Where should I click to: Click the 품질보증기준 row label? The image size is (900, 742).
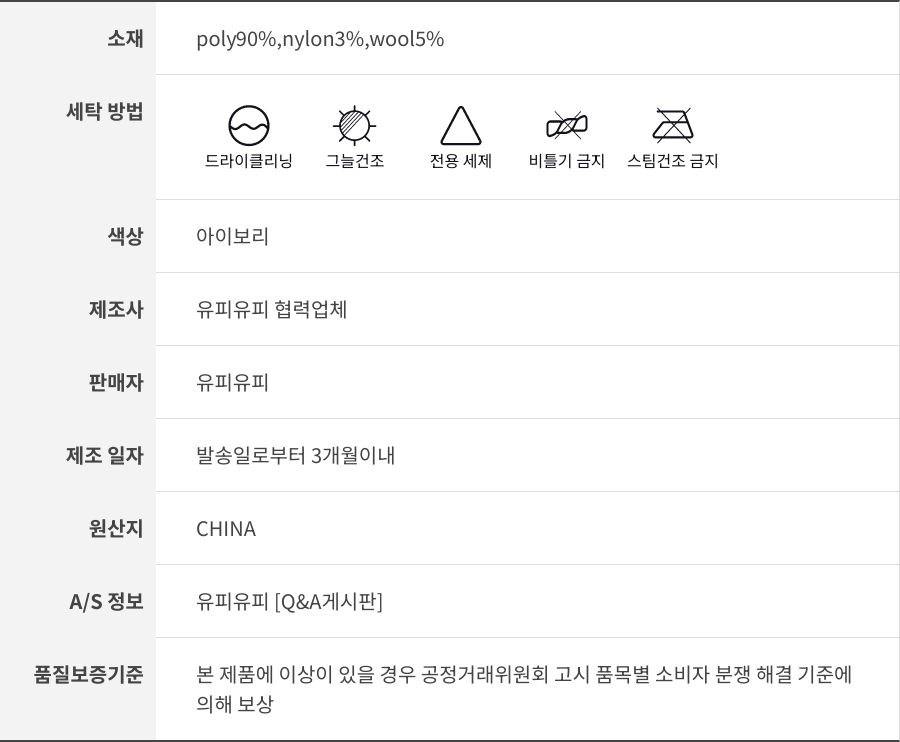click(x=89, y=674)
